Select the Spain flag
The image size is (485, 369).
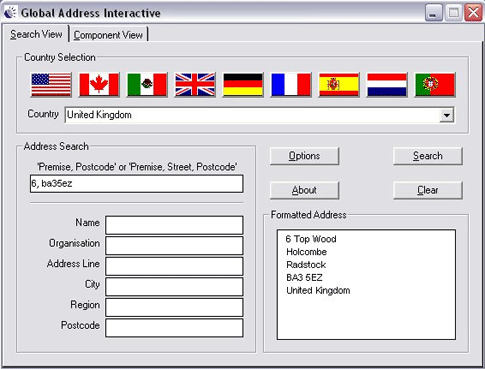339,85
